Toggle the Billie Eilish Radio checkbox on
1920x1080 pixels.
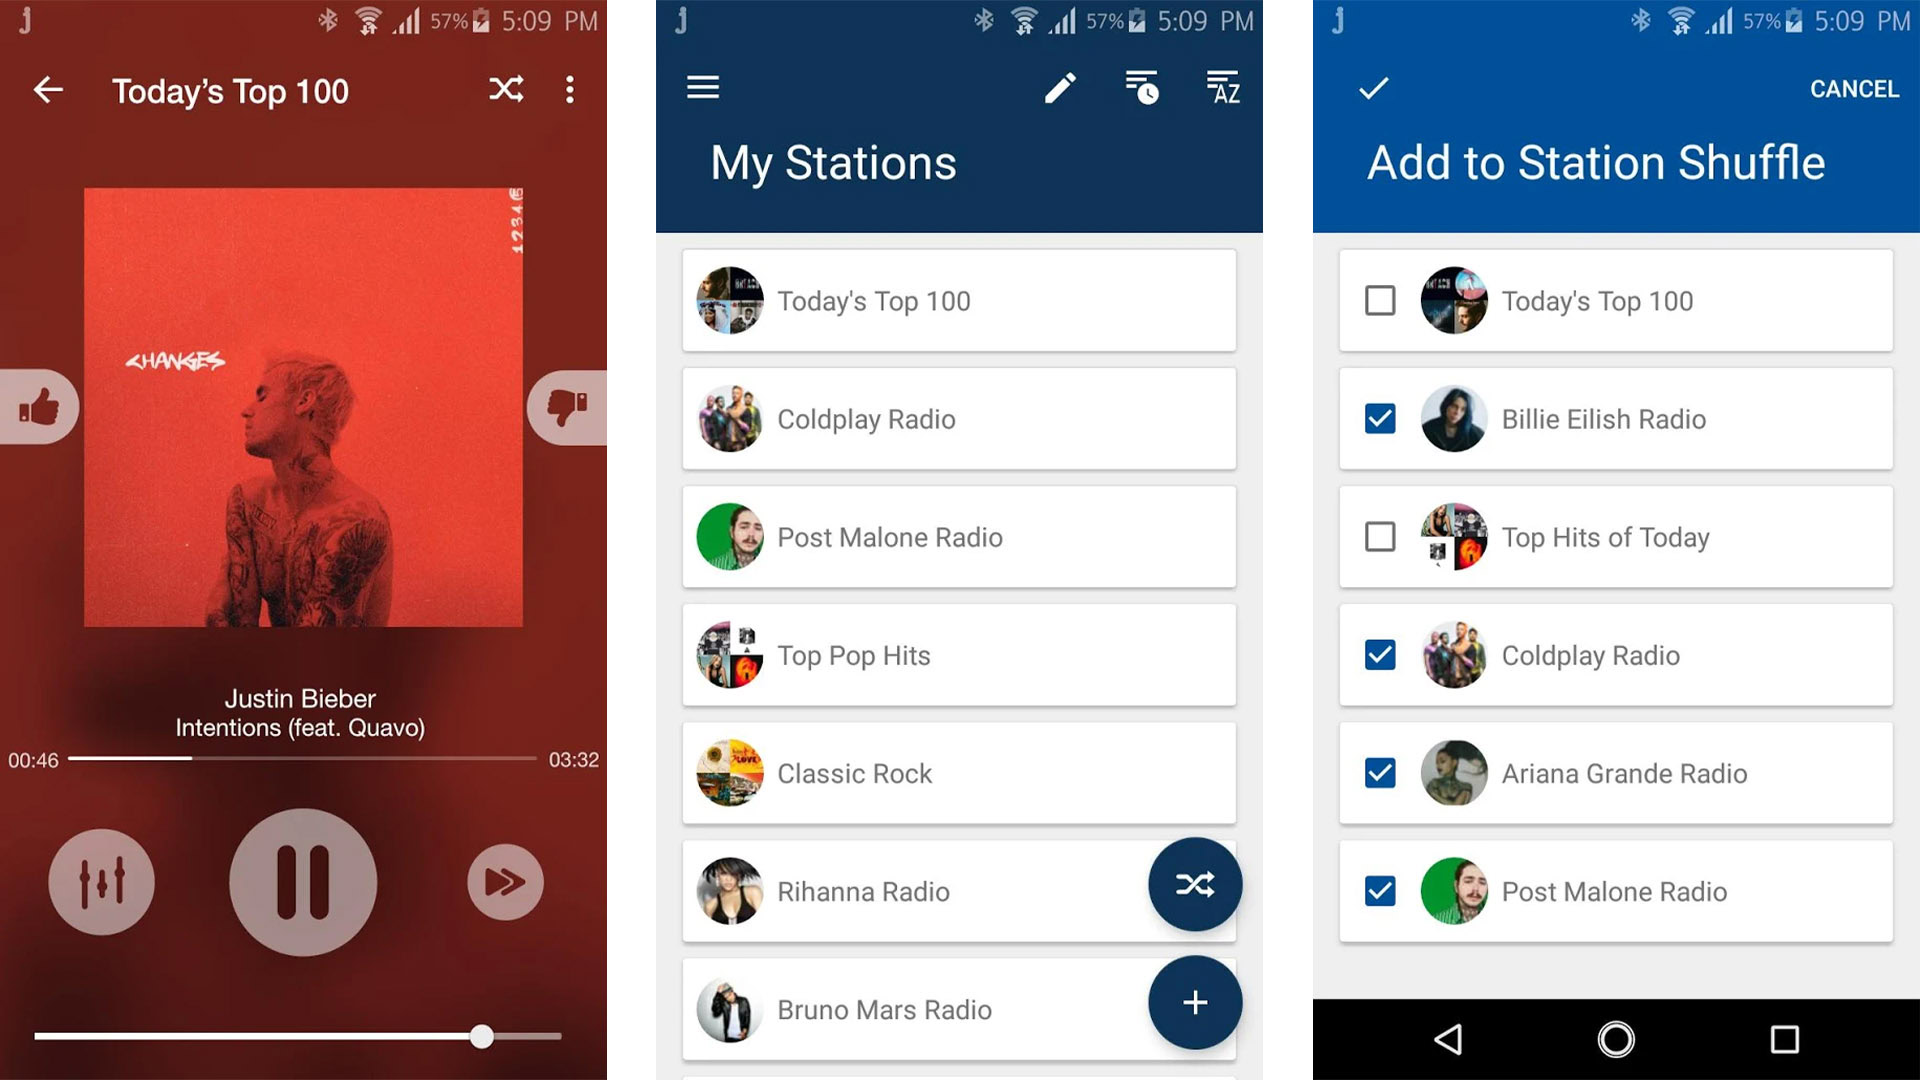(x=1379, y=419)
